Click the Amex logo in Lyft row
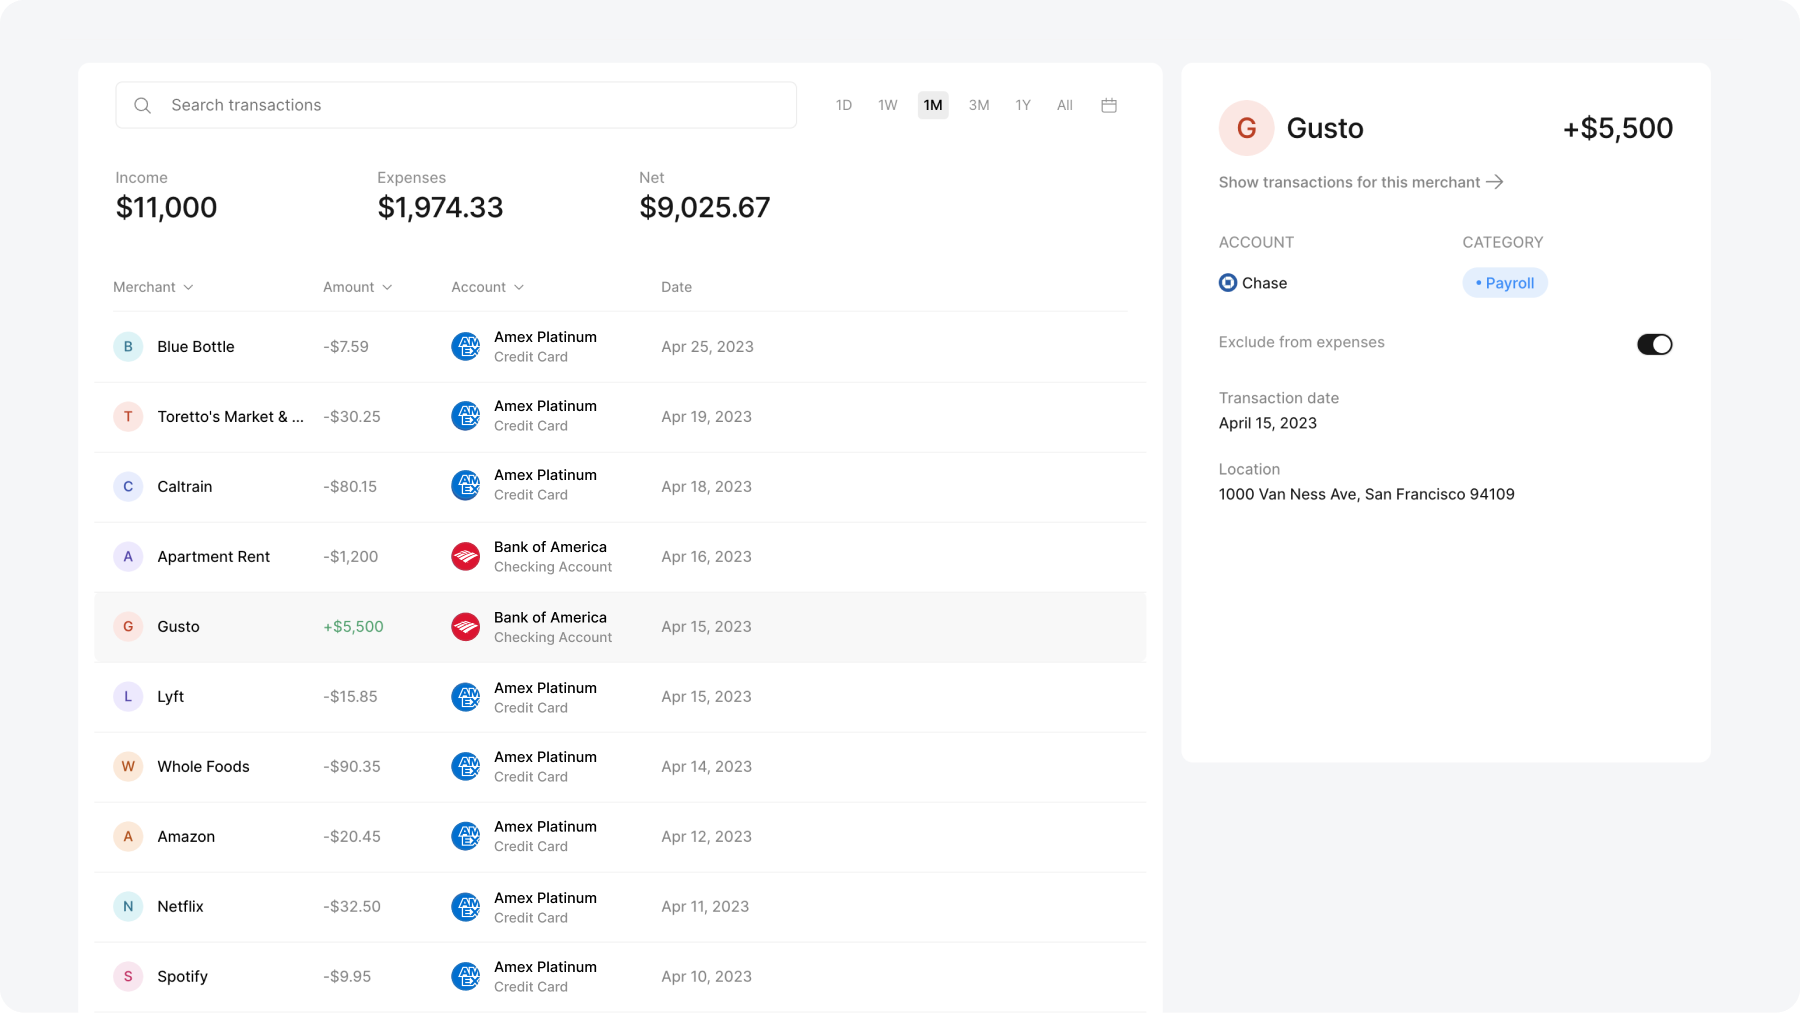 [x=466, y=697]
